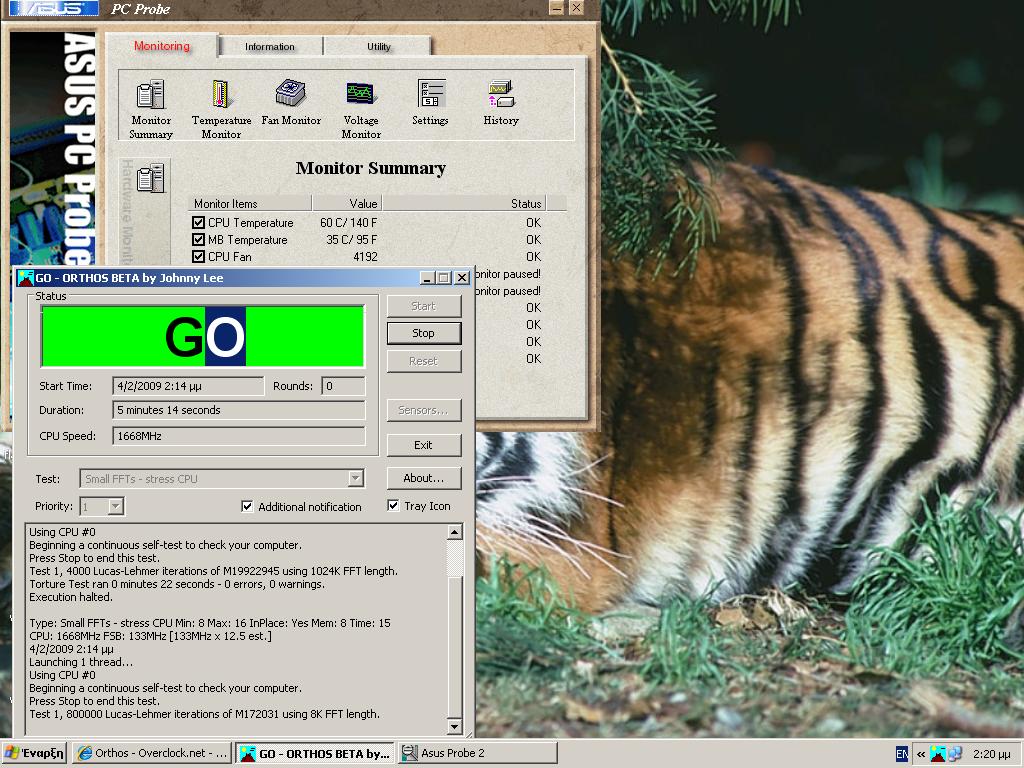Open the Fan Monitor icon
Viewport: 1024px width, 768px height.
(x=291, y=103)
